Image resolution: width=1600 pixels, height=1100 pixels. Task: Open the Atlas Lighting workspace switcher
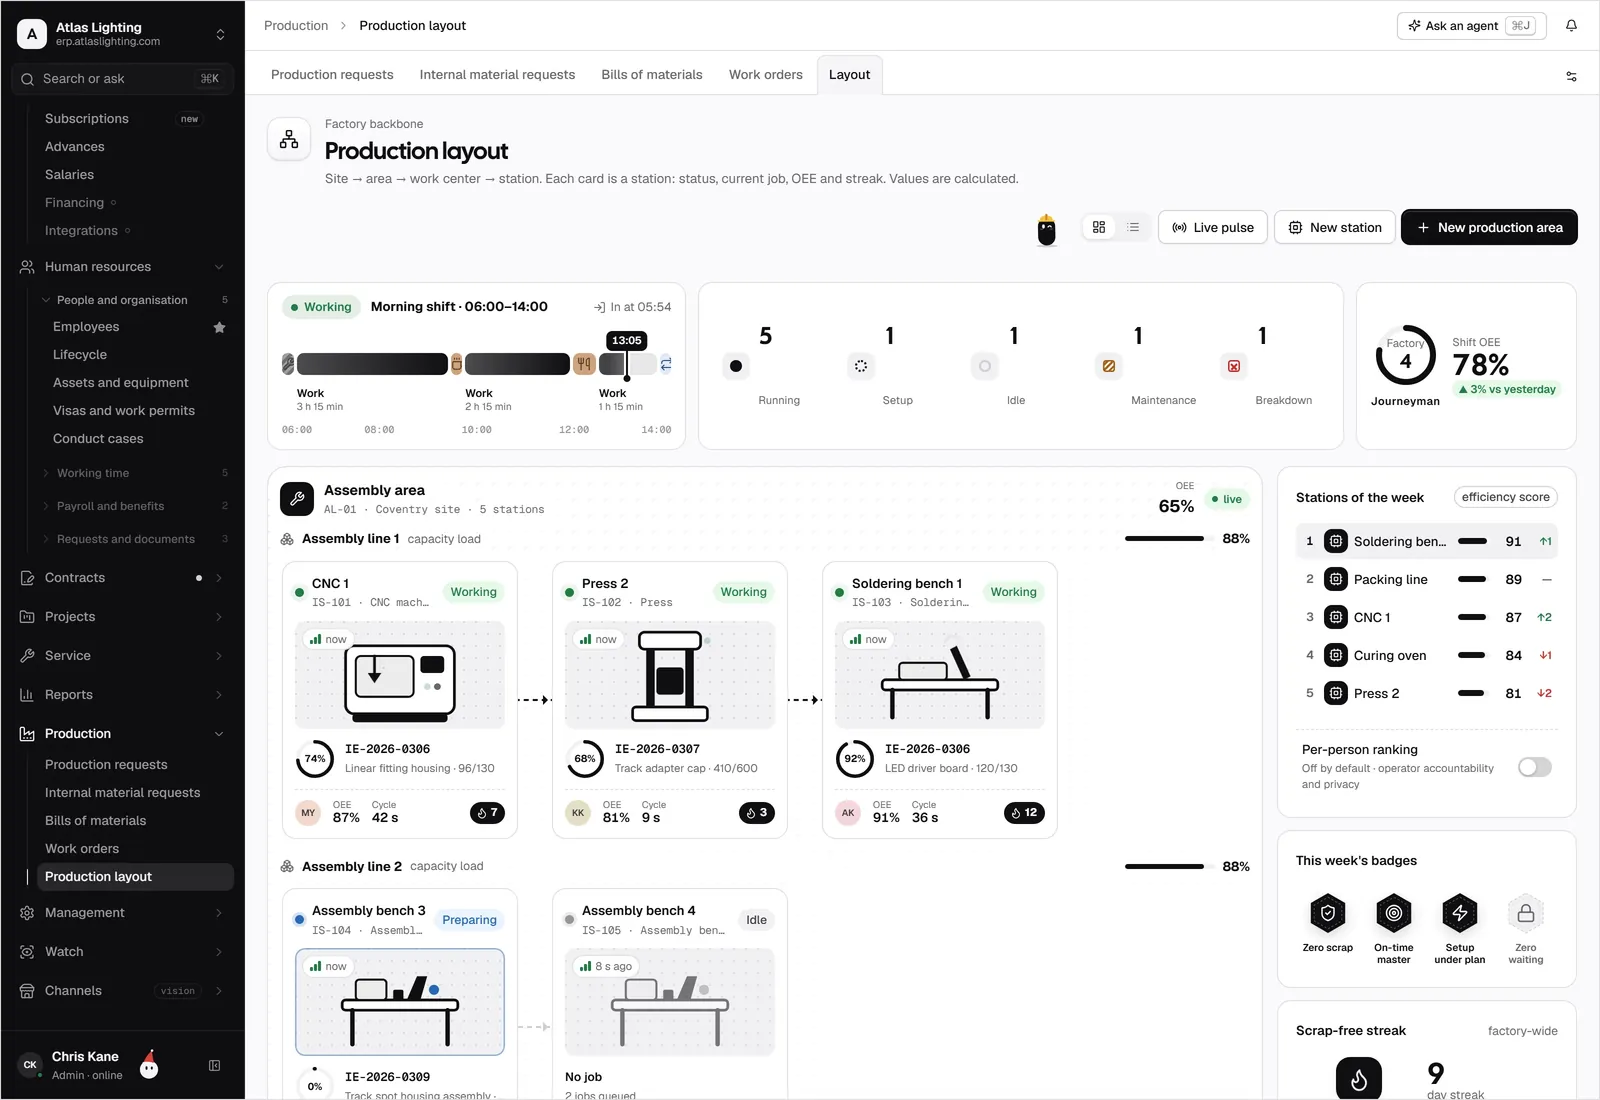[122, 34]
